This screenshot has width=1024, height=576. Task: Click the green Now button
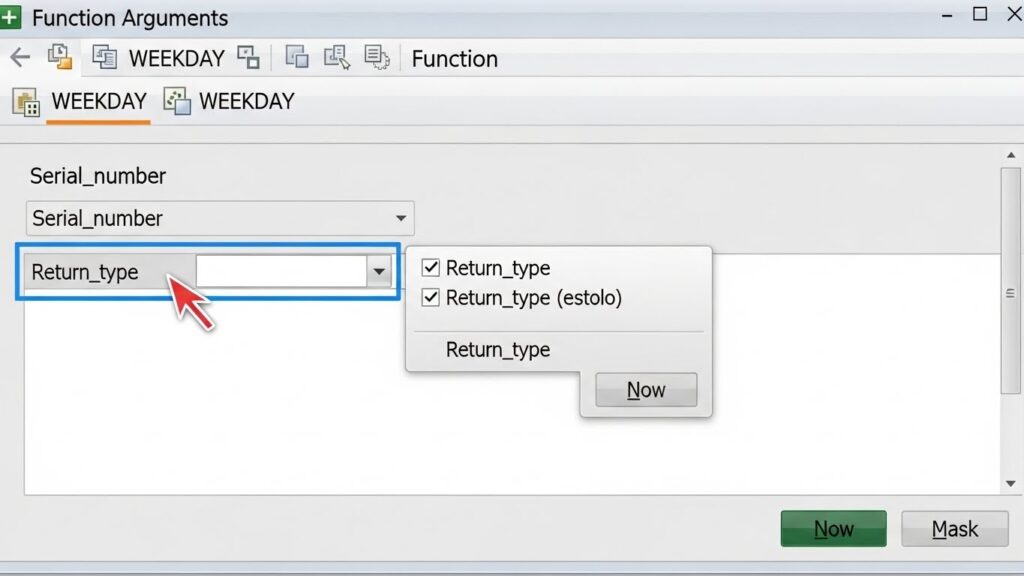[x=833, y=529]
